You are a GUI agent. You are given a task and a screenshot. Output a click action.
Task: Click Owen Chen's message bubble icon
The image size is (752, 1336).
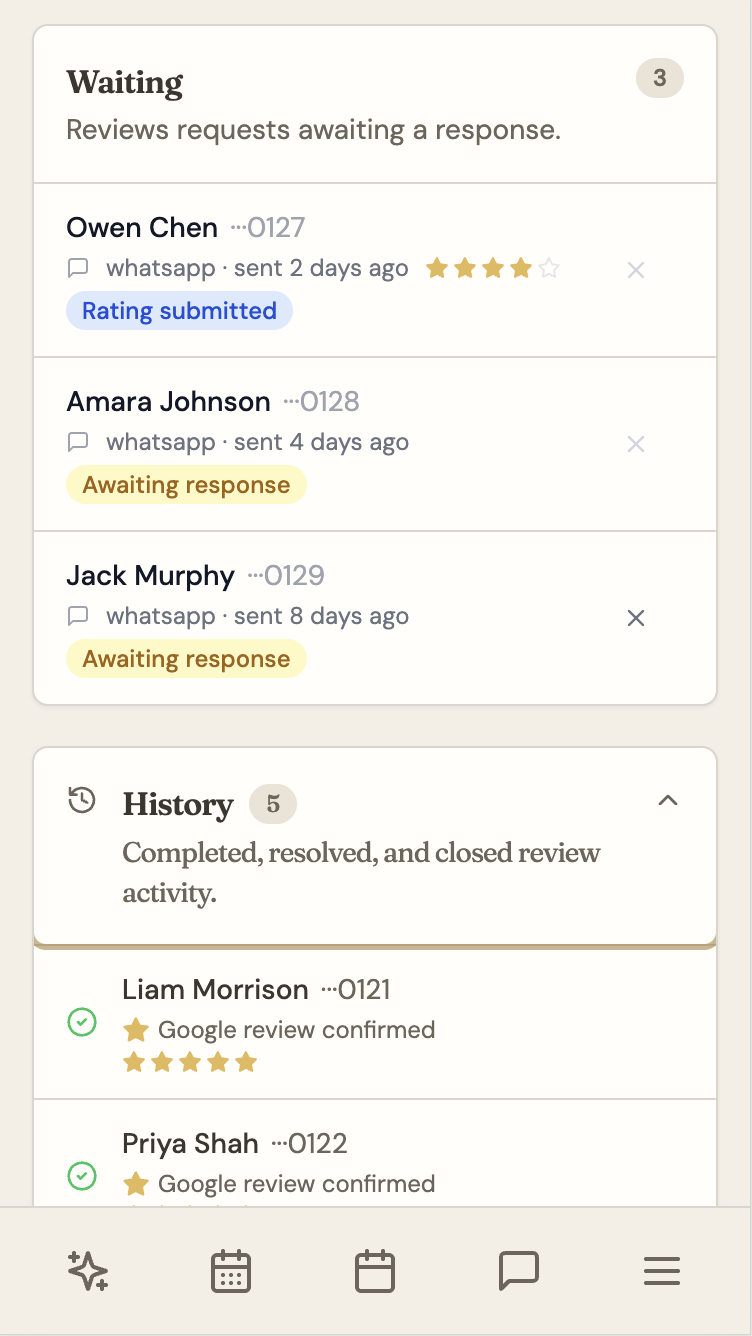point(78,268)
